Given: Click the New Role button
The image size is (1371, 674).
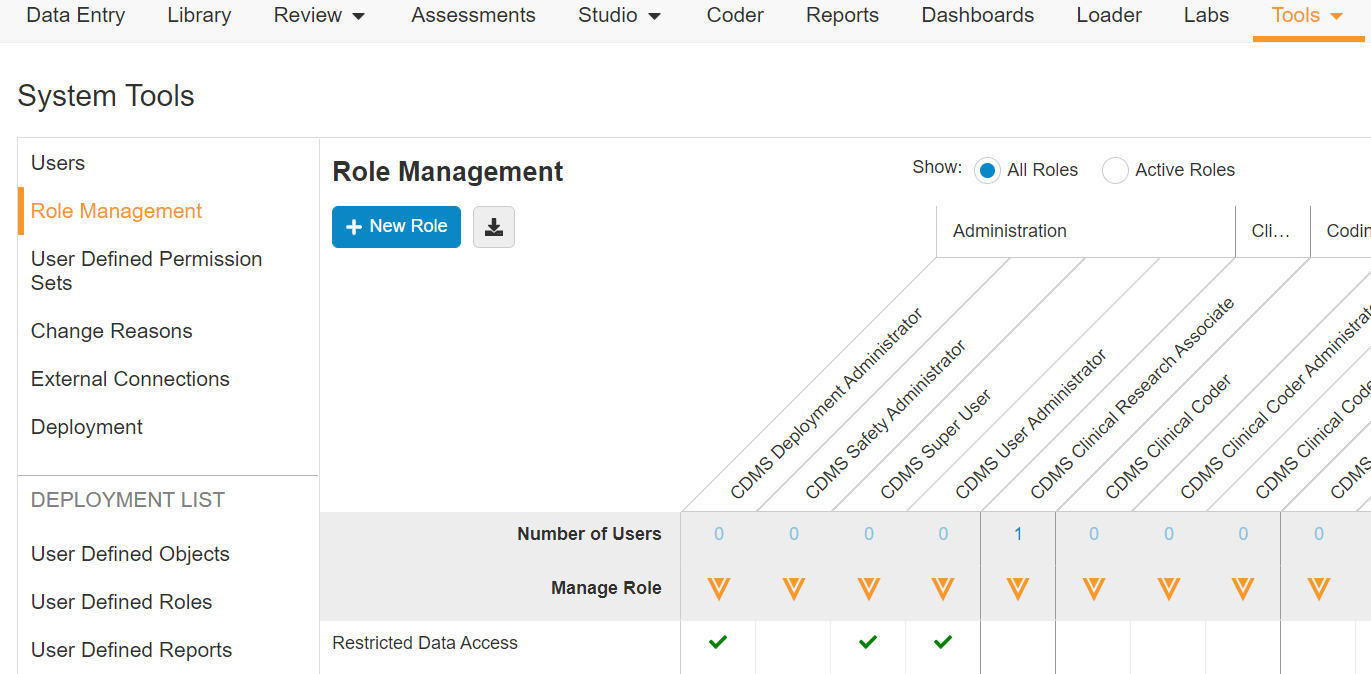Looking at the screenshot, I should click(396, 227).
